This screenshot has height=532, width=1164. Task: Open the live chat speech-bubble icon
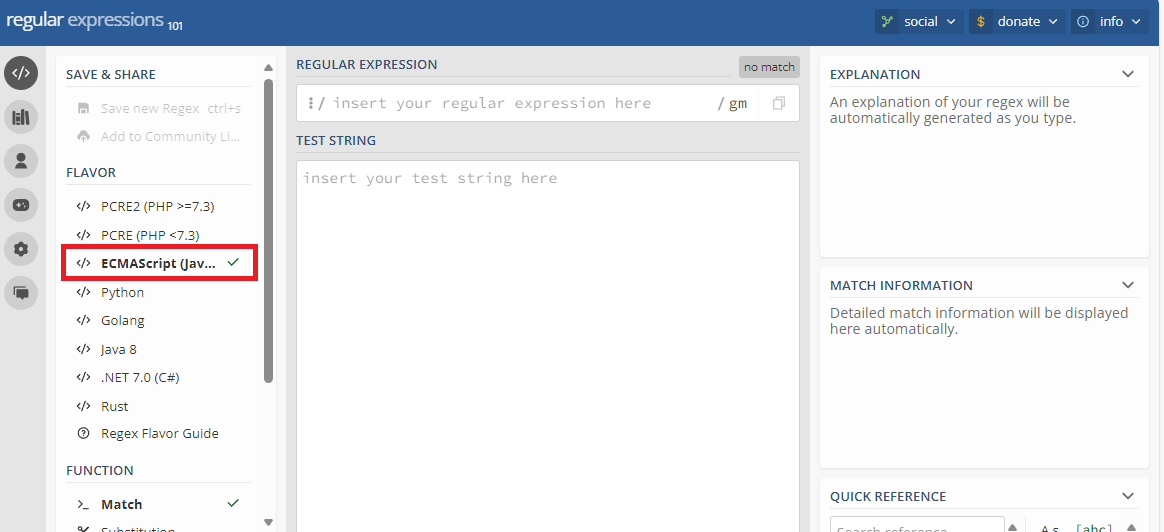[x=22, y=293]
